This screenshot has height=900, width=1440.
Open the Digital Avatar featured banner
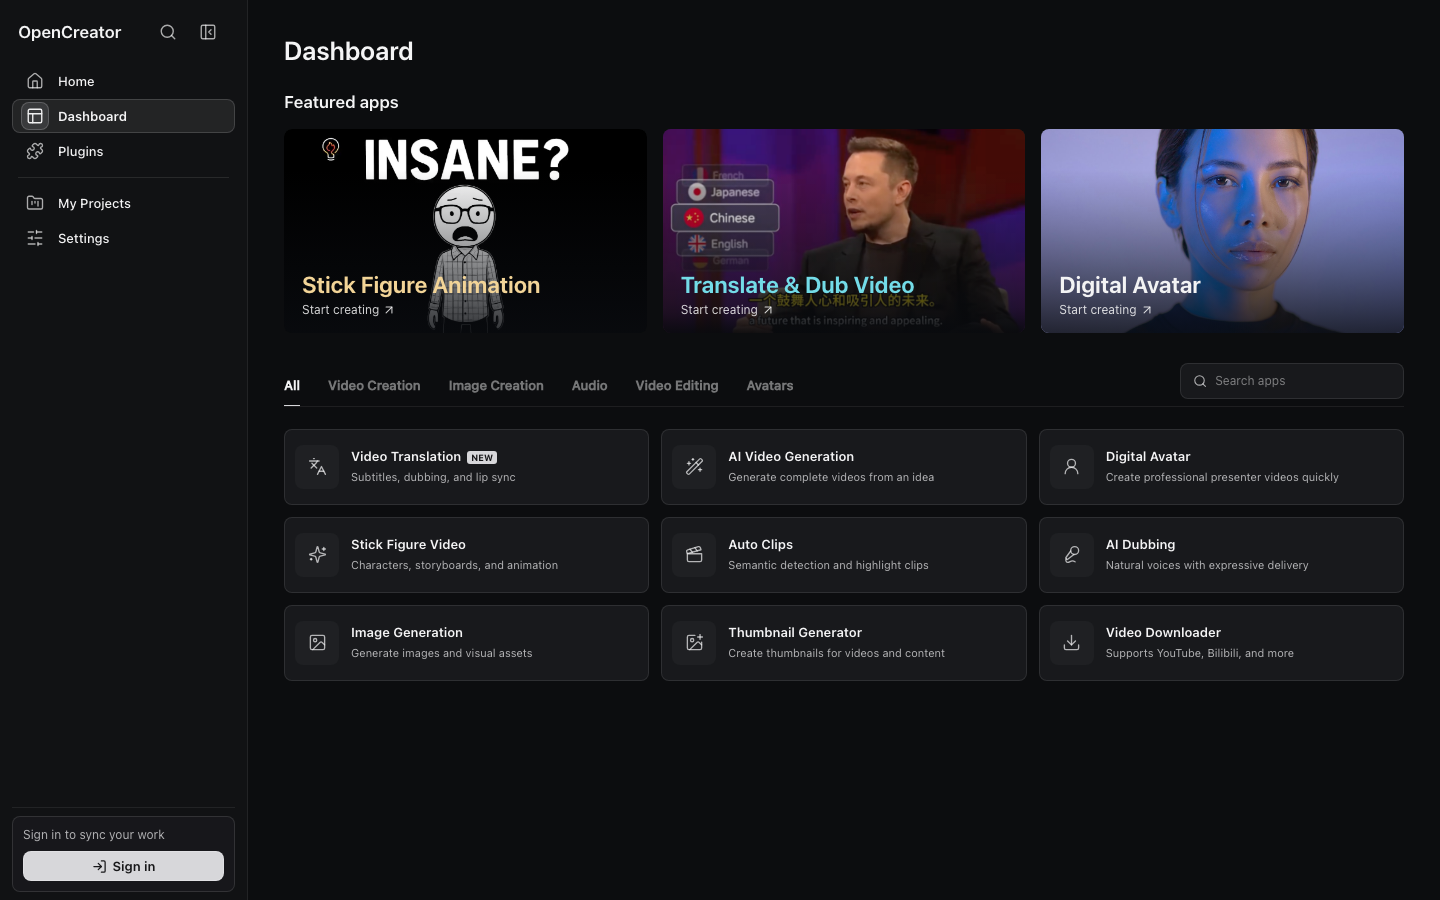(1222, 231)
